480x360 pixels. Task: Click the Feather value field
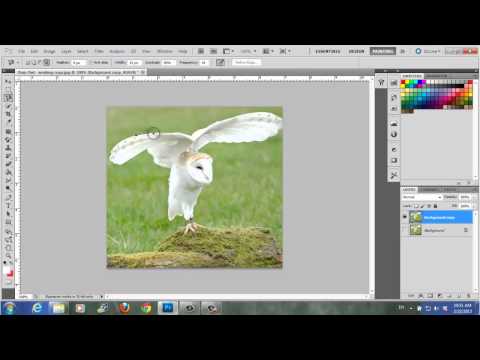(x=79, y=62)
